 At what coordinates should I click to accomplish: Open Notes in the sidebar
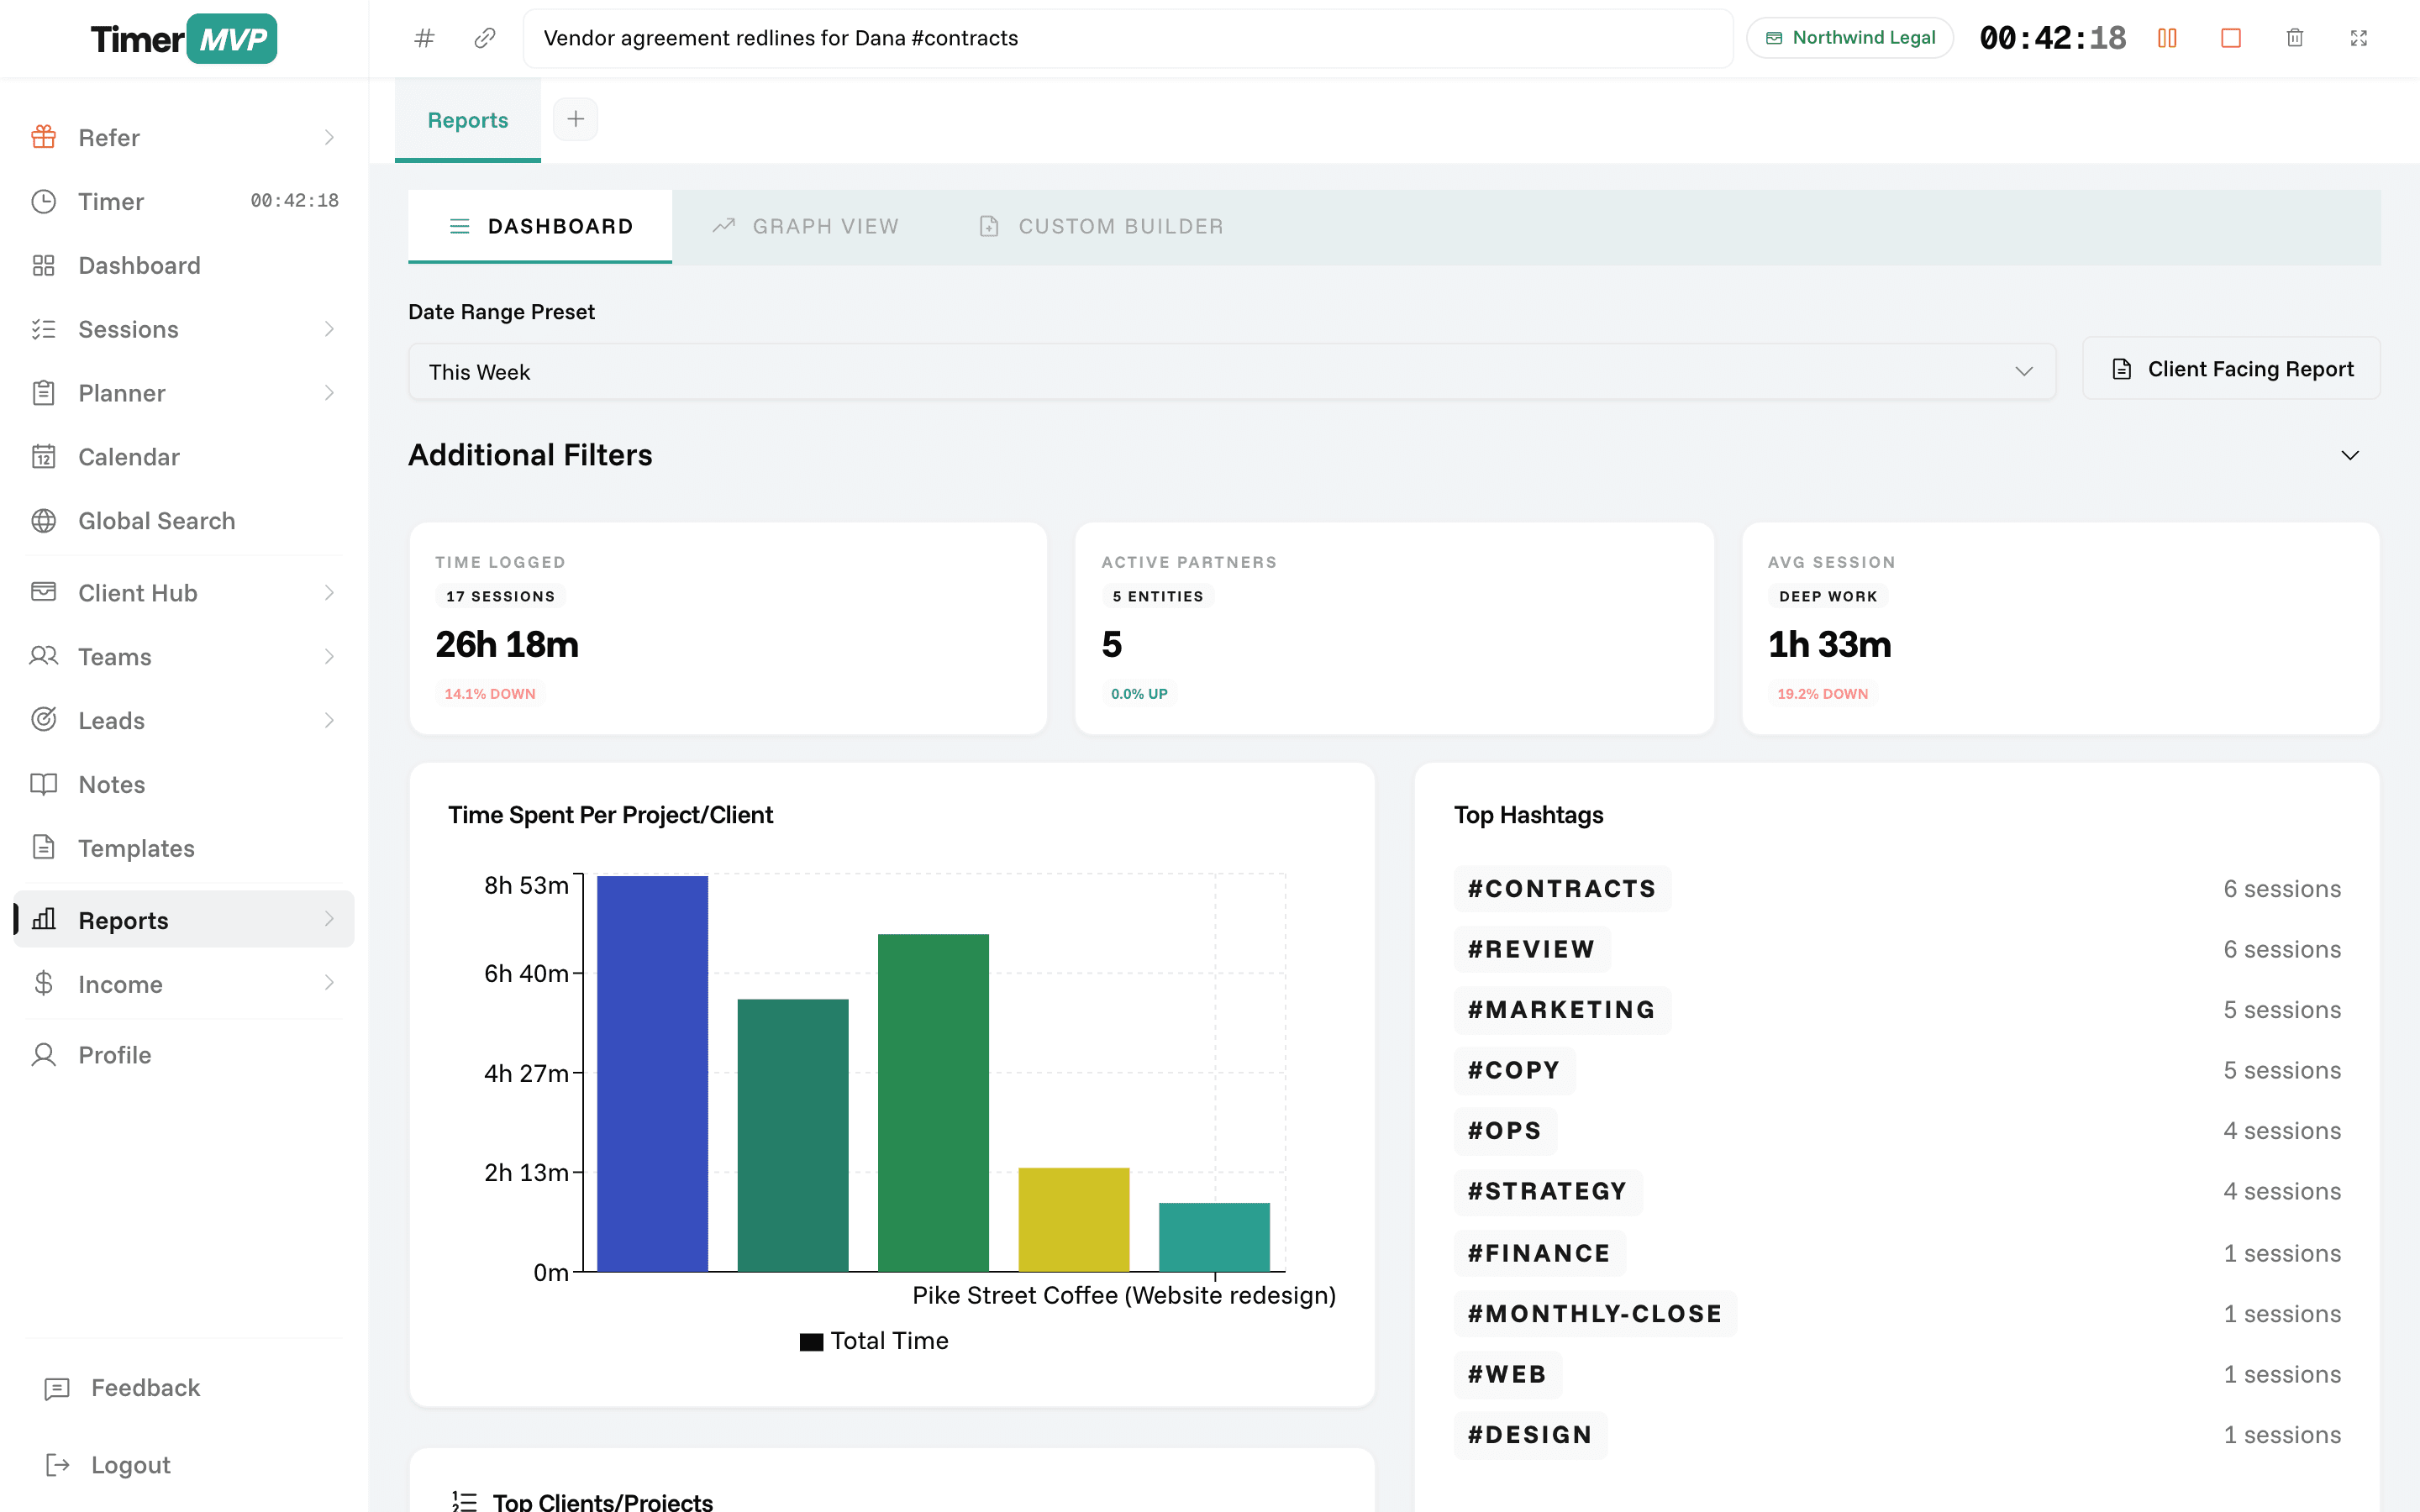point(184,784)
